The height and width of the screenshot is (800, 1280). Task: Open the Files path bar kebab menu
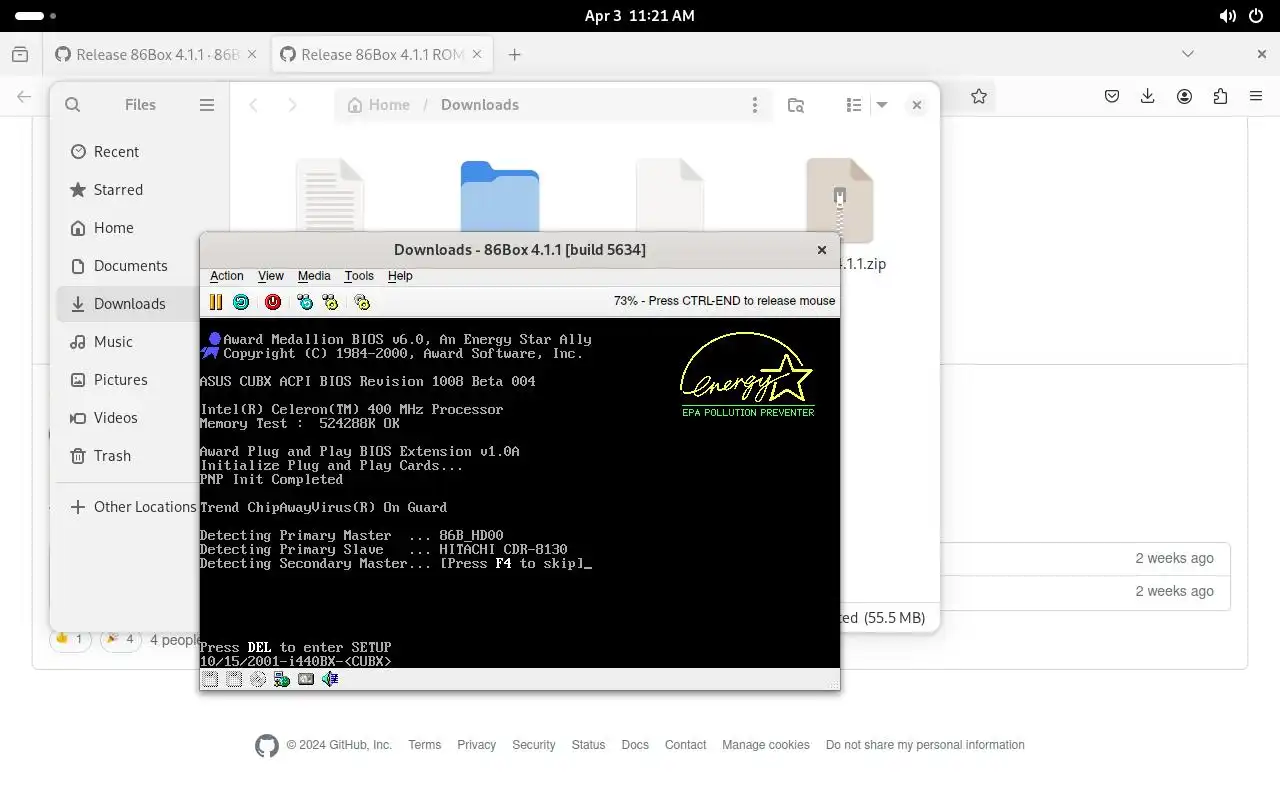pyautogui.click(x=754, y=105)
